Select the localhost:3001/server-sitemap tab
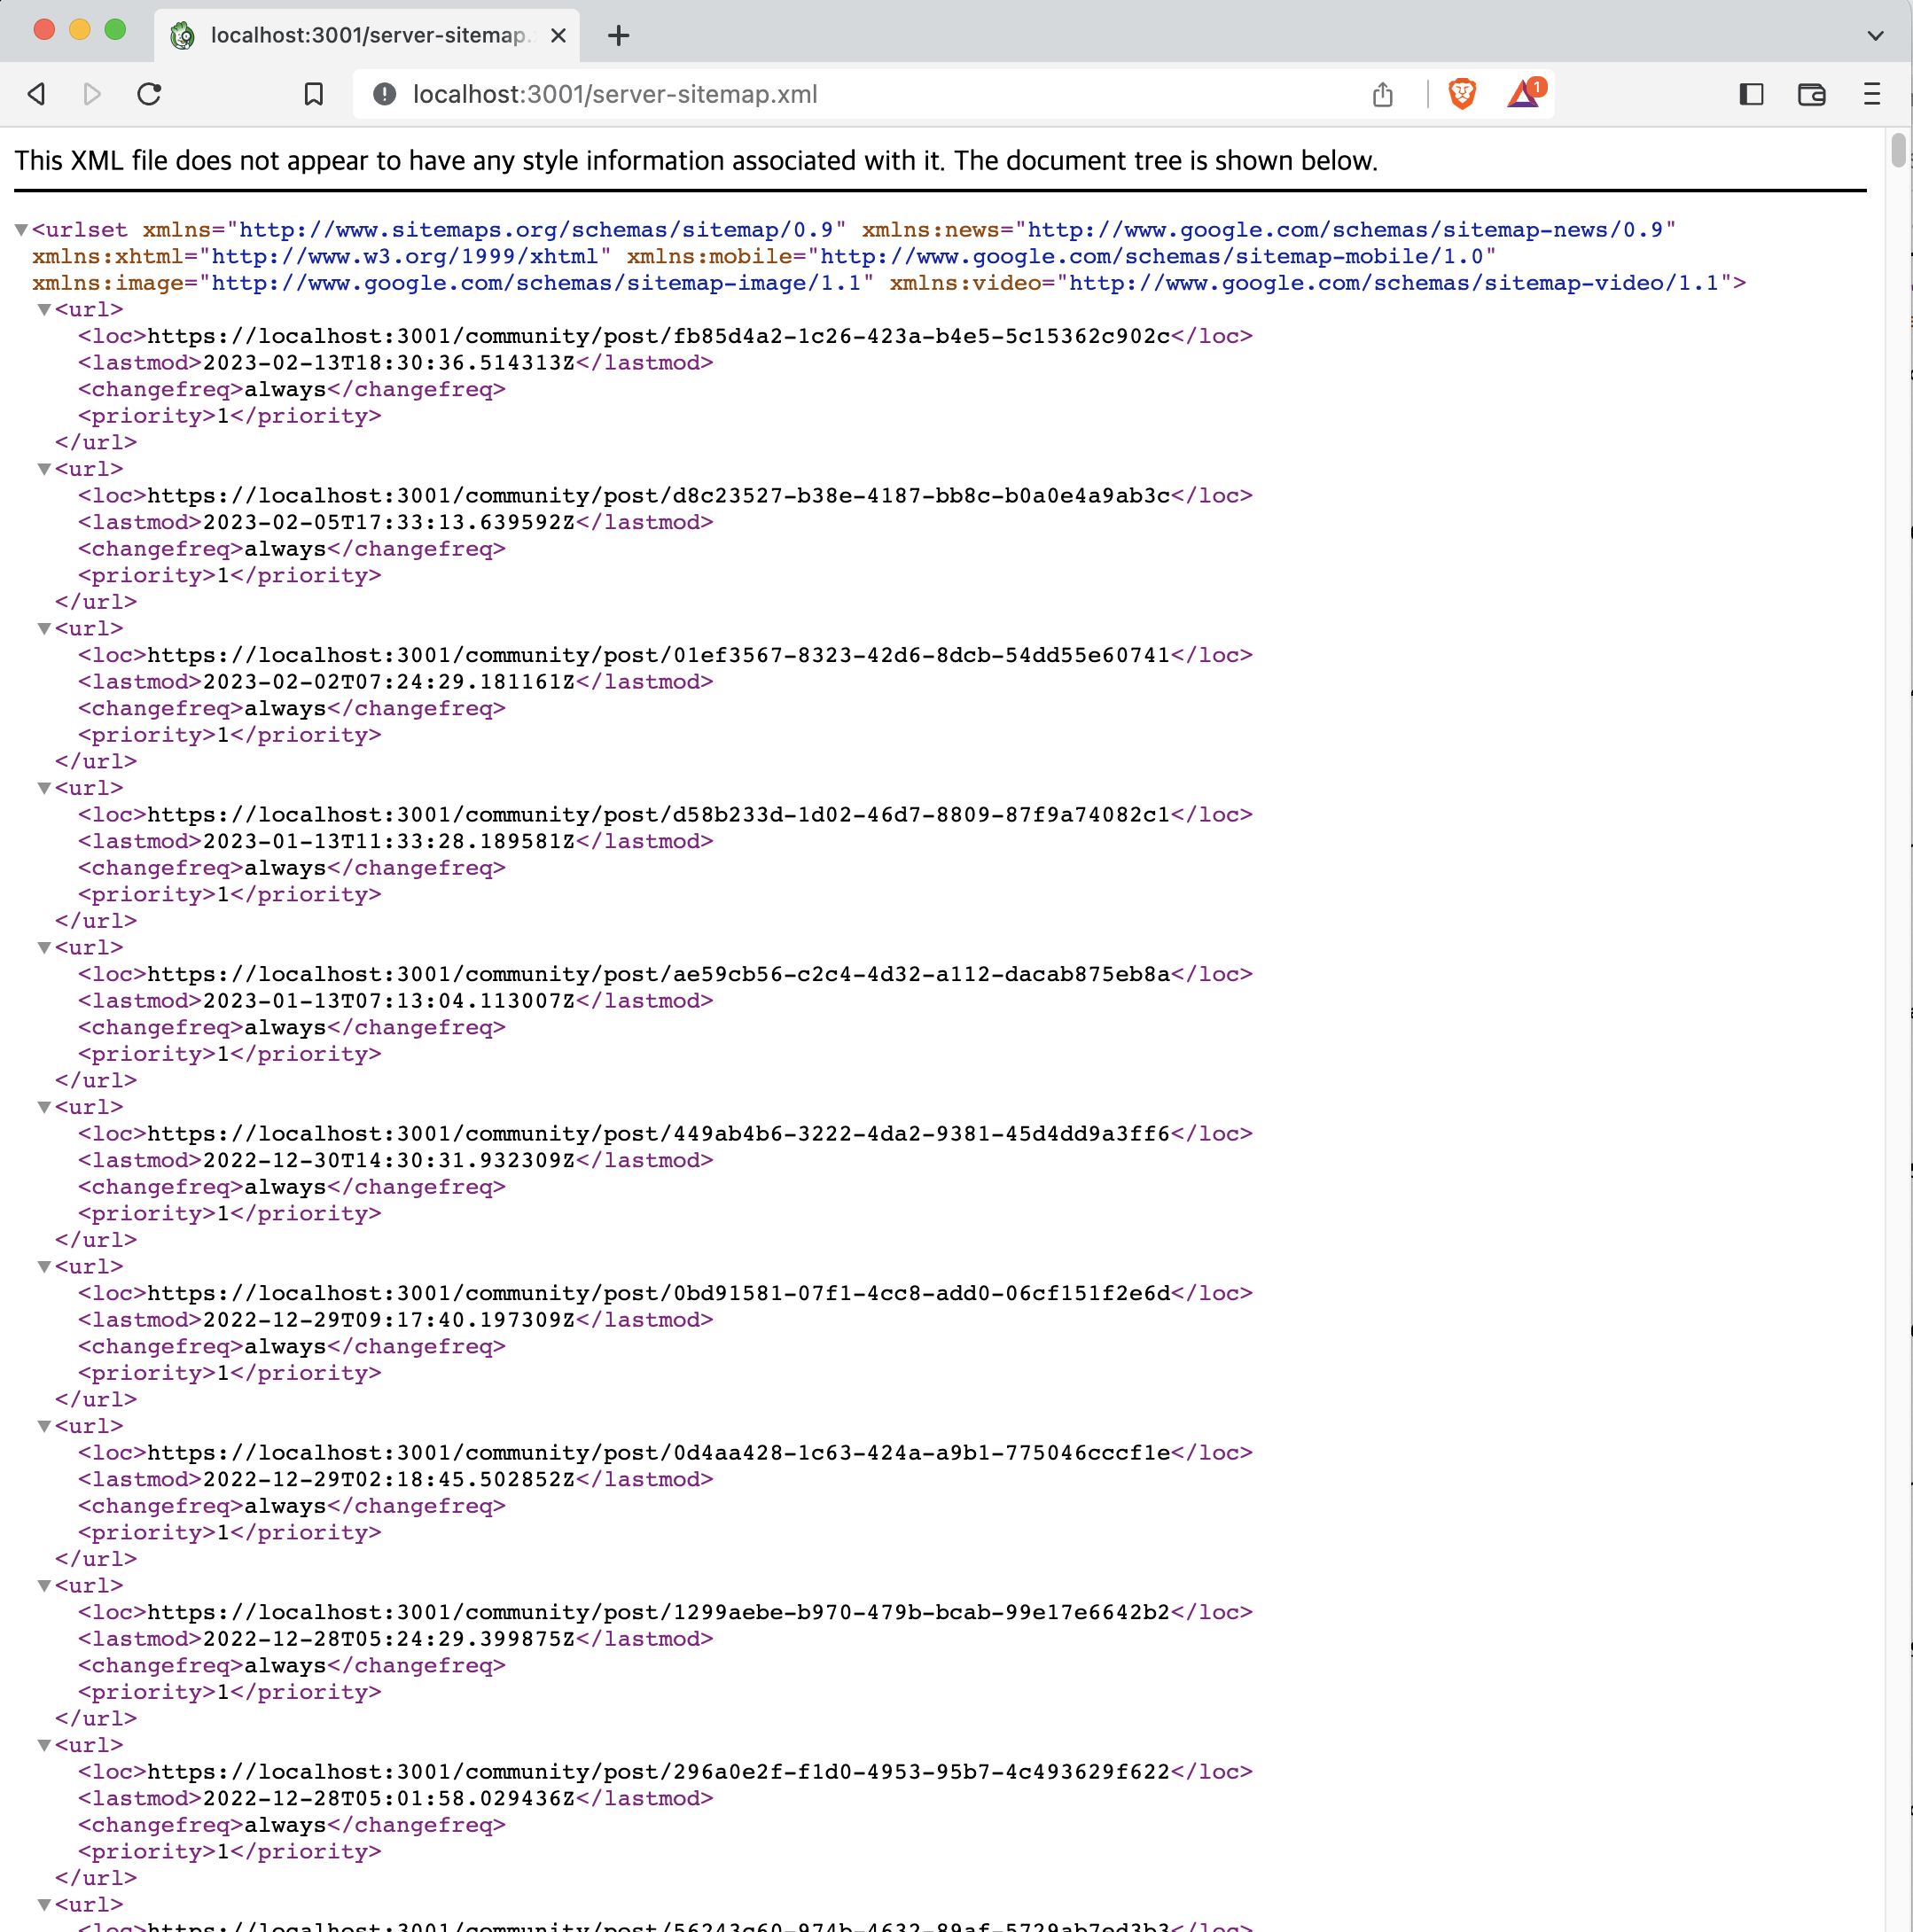Image resolution: width=1913 pixels, height=1932 pixels. (x=366, y=36)
